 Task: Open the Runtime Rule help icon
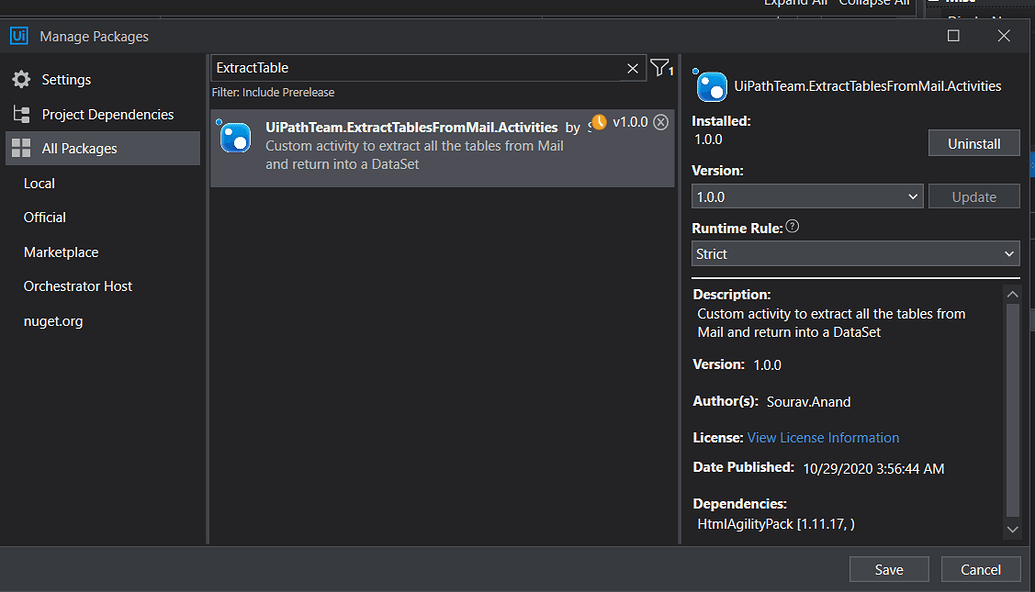click(x=791, y=225)
